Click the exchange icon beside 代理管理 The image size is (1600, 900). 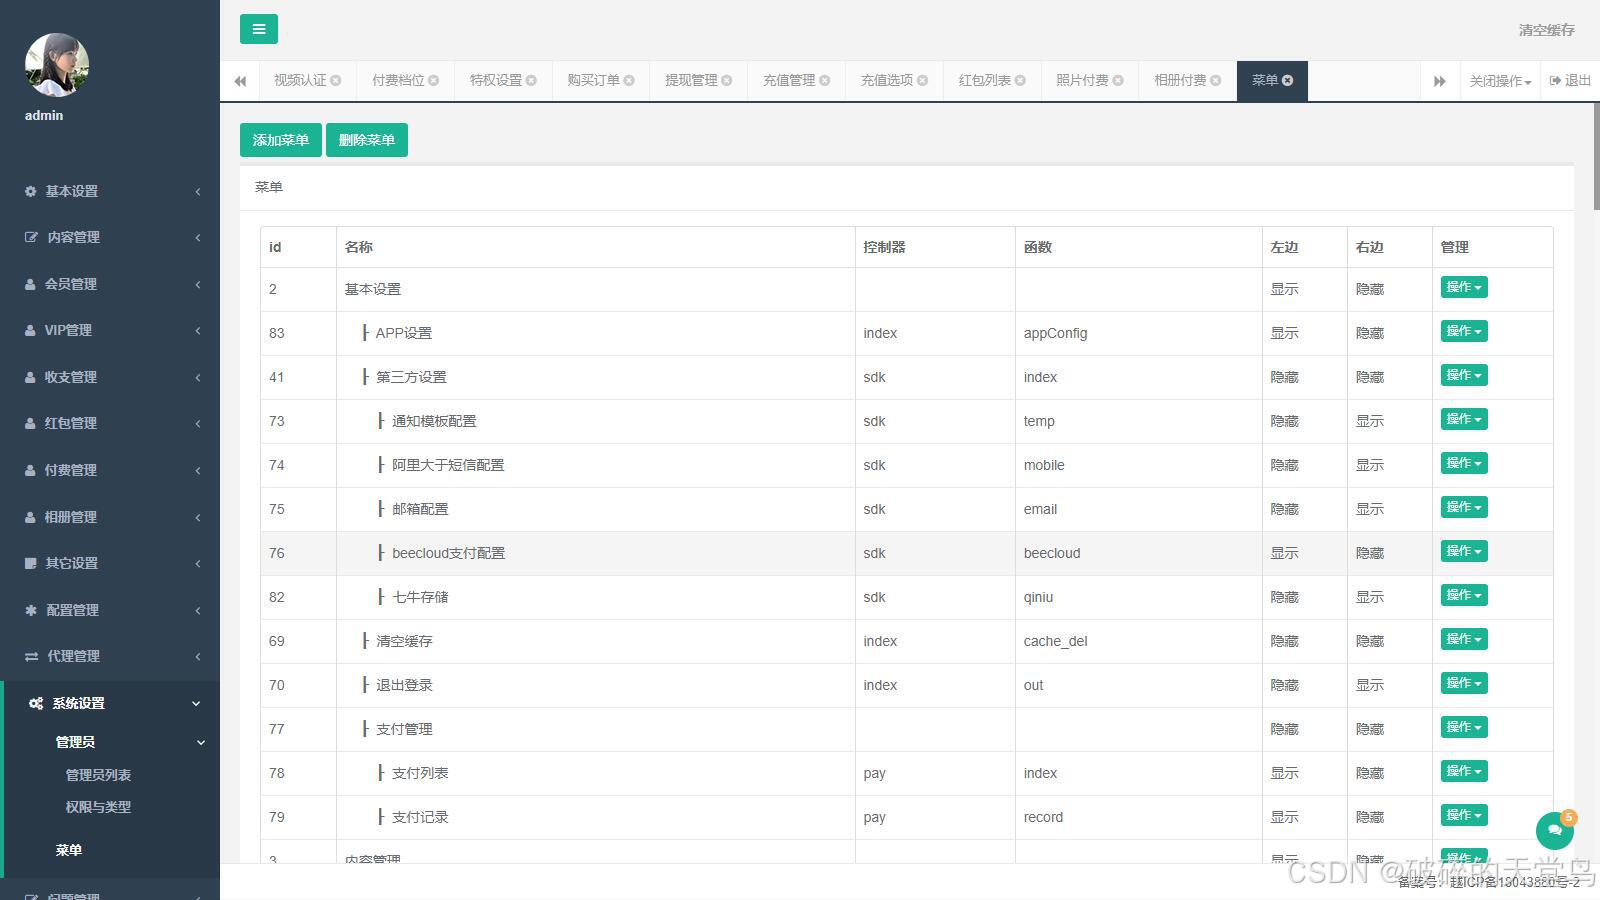point(31,656)
